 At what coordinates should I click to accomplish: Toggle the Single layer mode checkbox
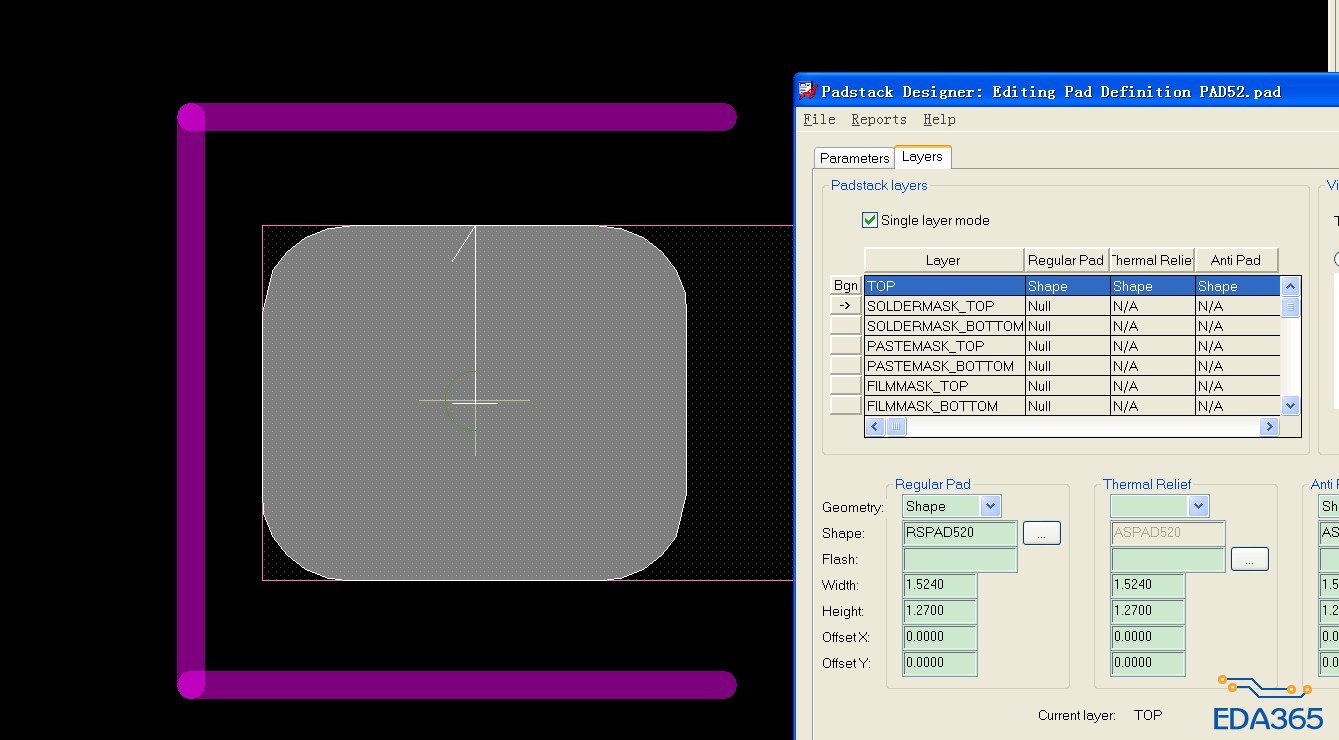[870, 220]
